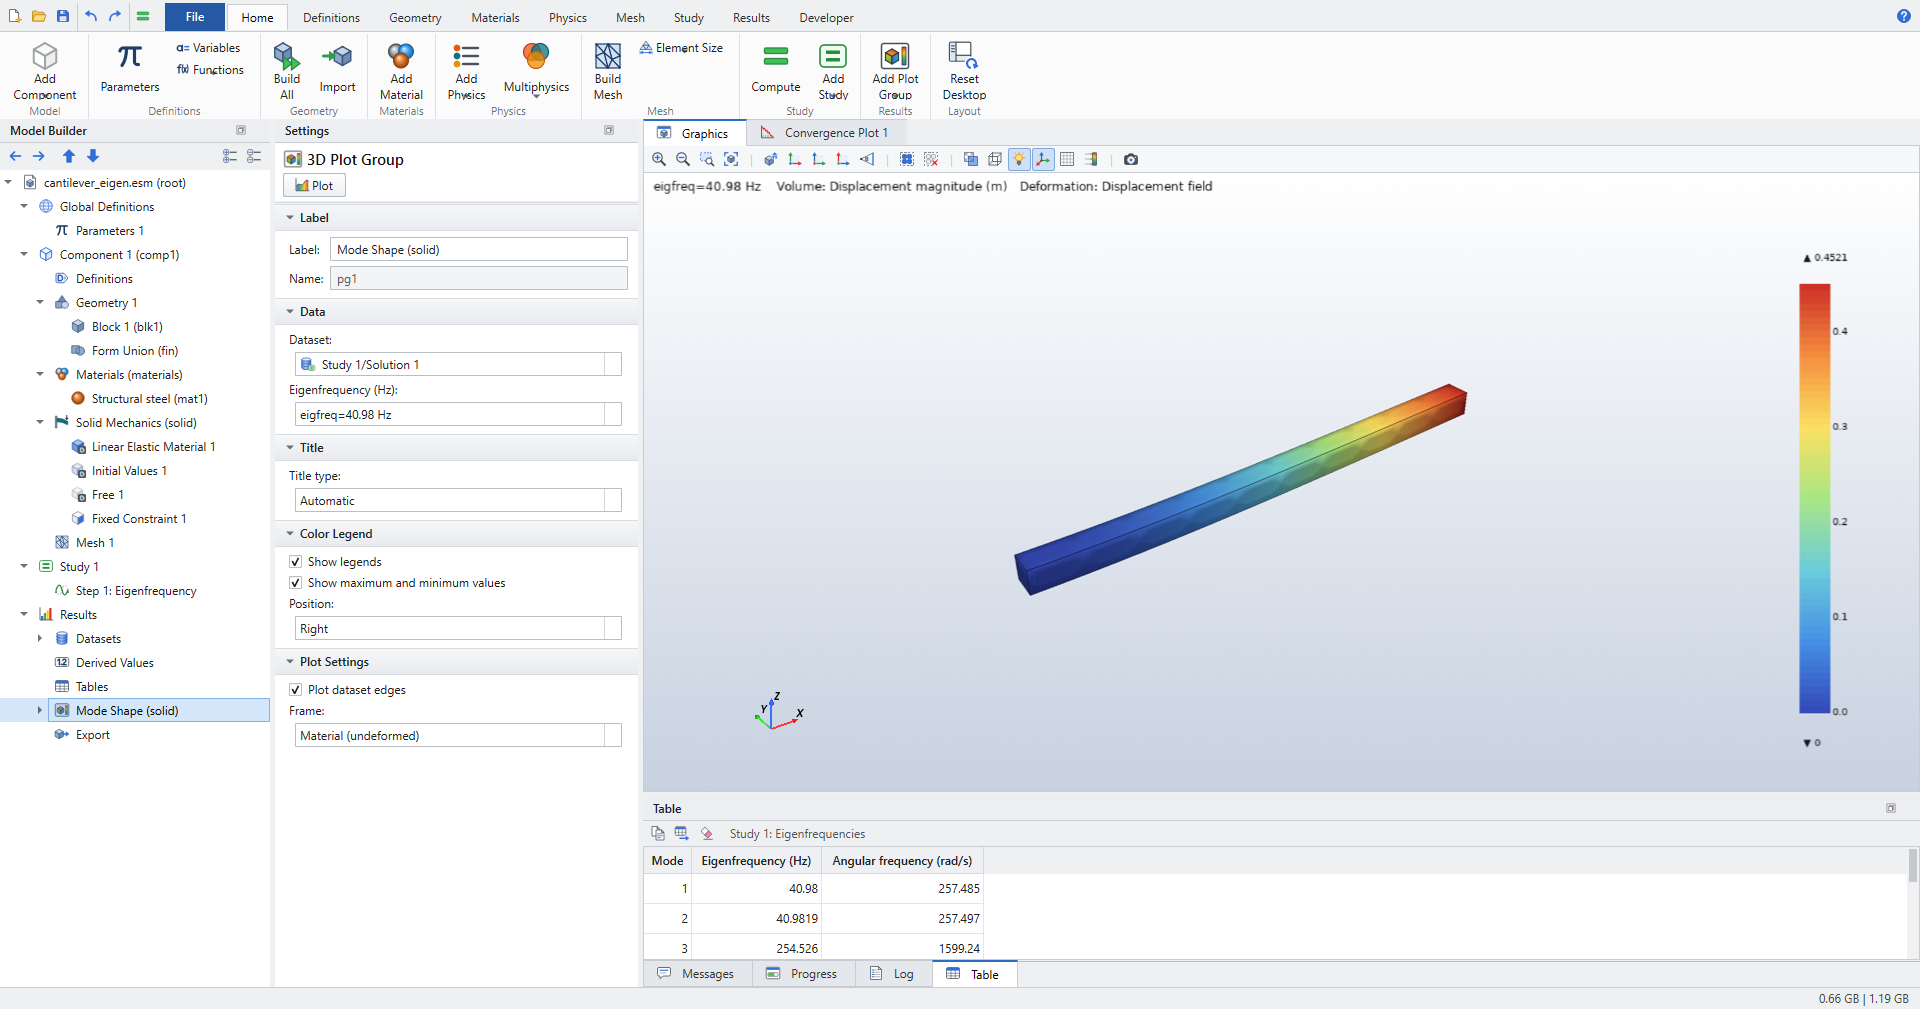This screenshot has width=1920, height=1009.
Task: Click the Zoom Out magnifier icon
Action: tap(683, 159)
